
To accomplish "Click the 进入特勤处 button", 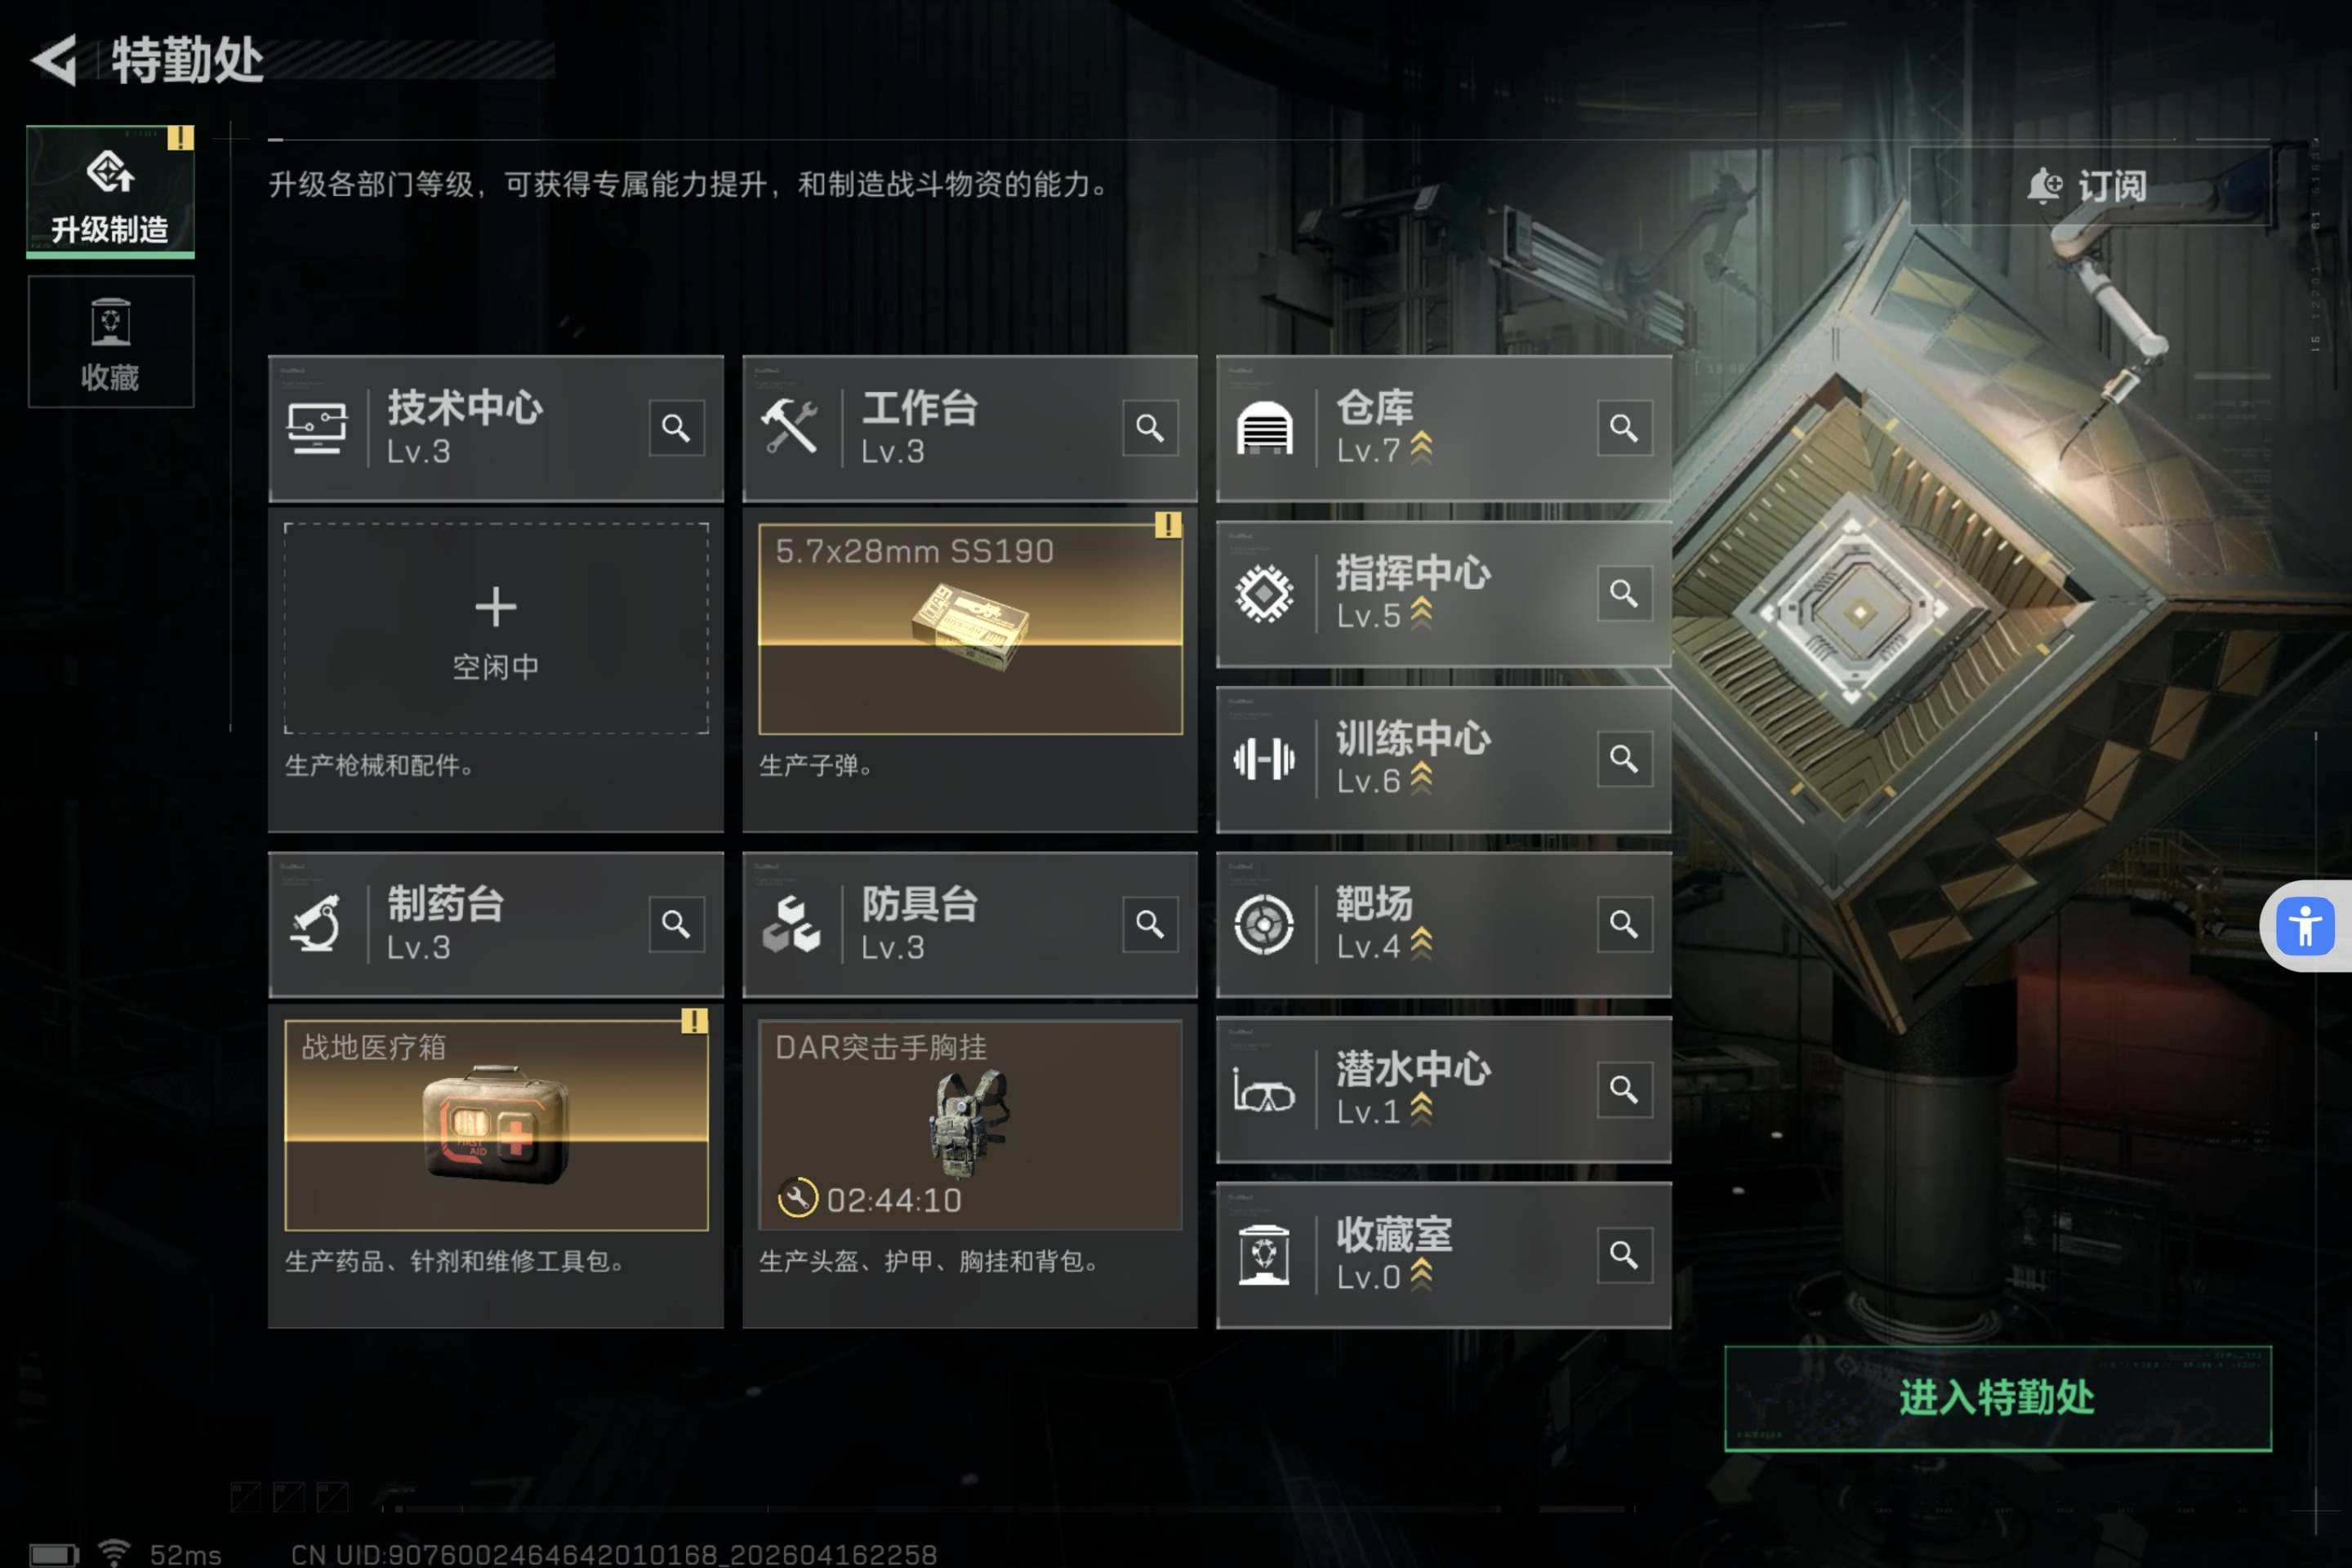I will coord(1997,1398).
